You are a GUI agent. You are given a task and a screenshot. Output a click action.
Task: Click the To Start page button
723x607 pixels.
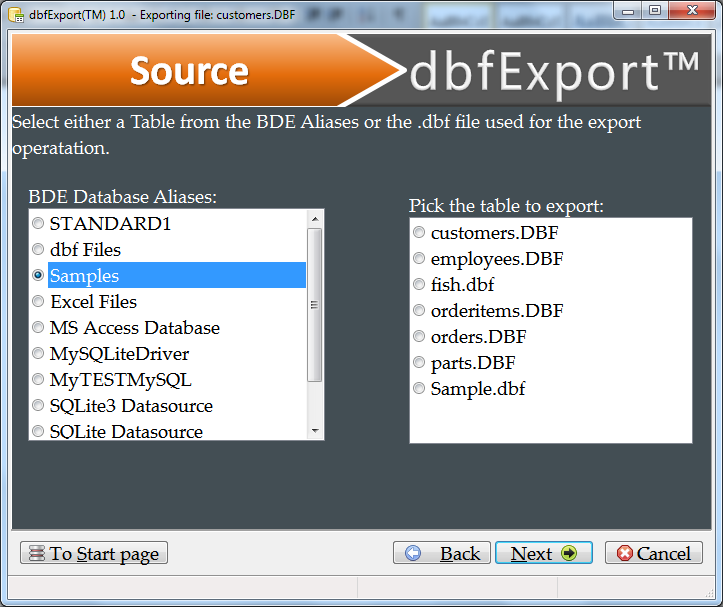click(94, 553)
